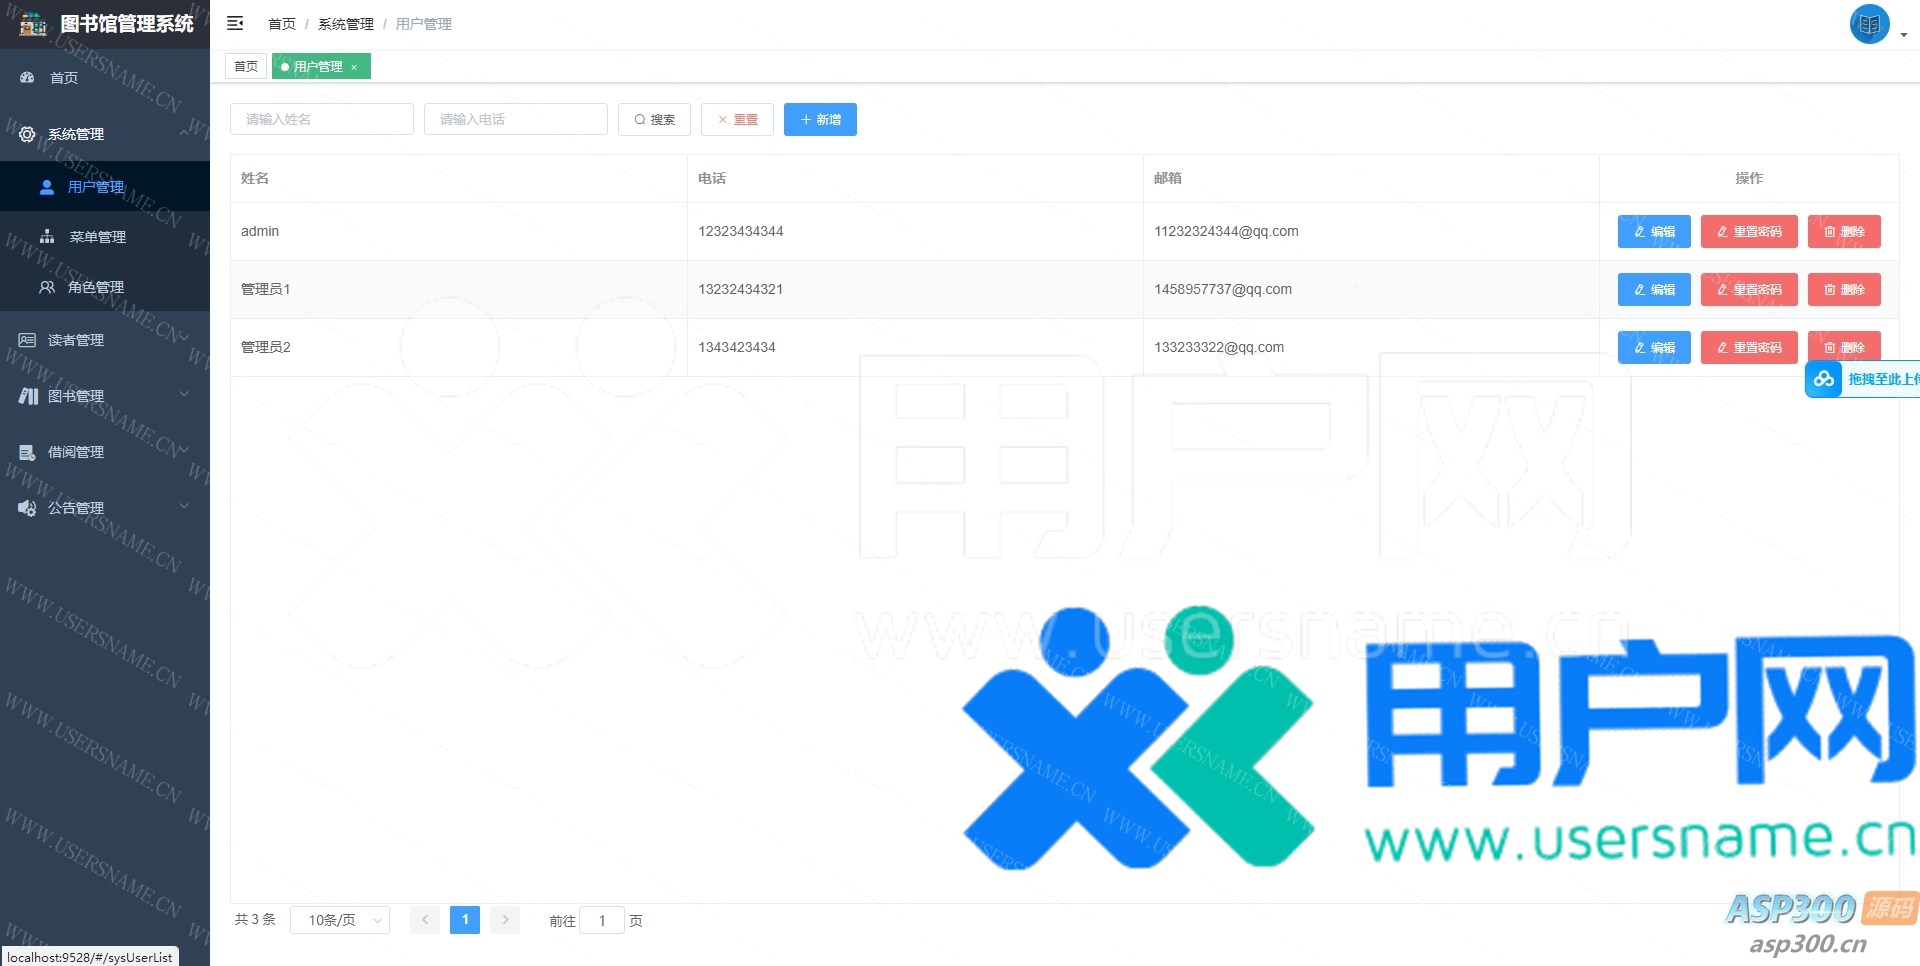Open the user avatar menu
This screenshot has height=966, width=1920.
1869,24
